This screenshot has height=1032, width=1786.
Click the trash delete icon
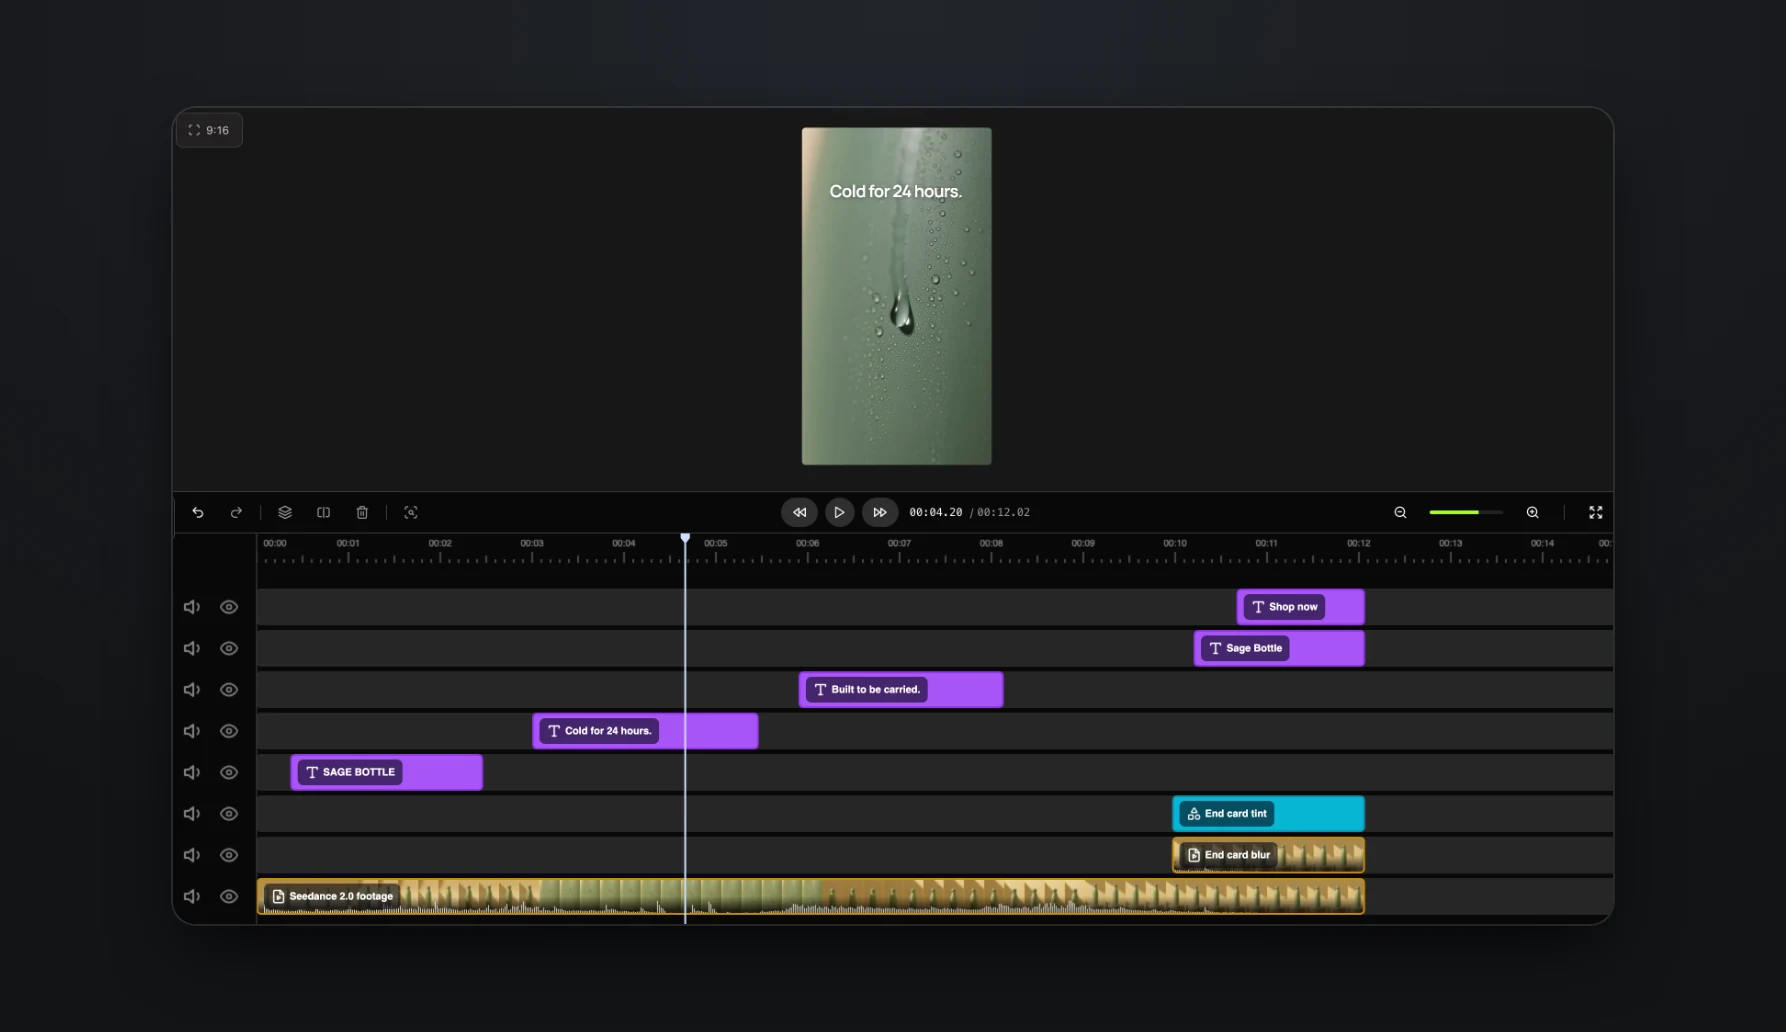[x=362, y=512]
